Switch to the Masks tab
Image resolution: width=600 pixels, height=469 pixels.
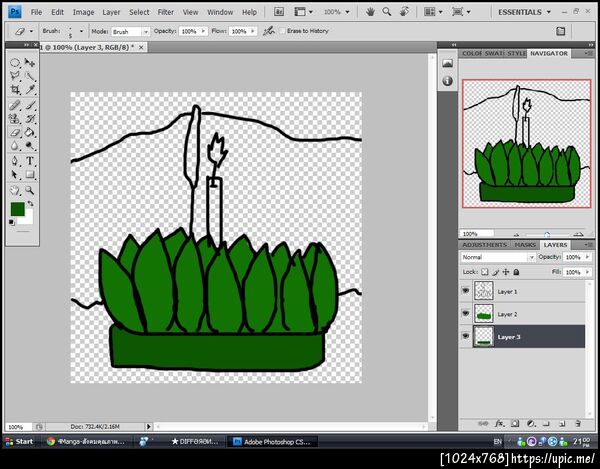[525, 244]
